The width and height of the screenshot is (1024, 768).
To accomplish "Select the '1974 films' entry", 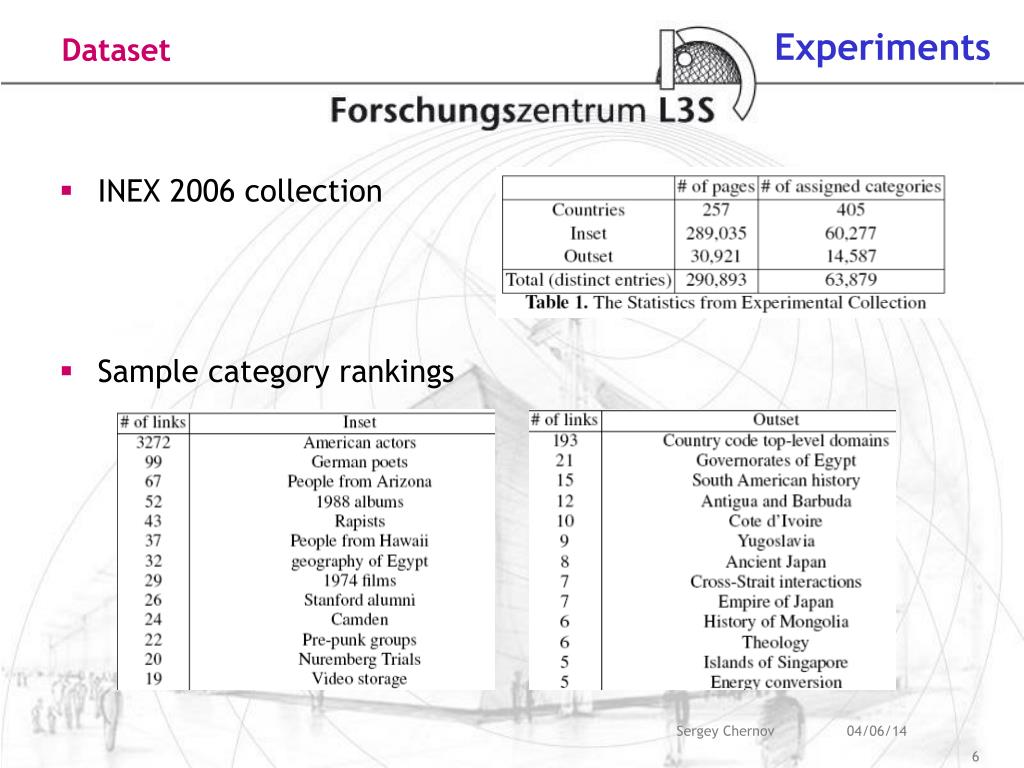I will [359, 580].
